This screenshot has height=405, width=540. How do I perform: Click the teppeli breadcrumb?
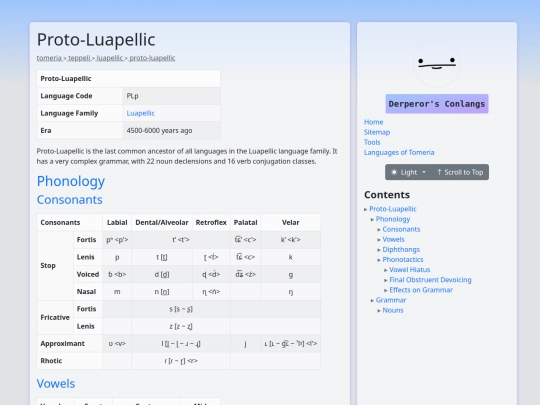click(79, 58)
